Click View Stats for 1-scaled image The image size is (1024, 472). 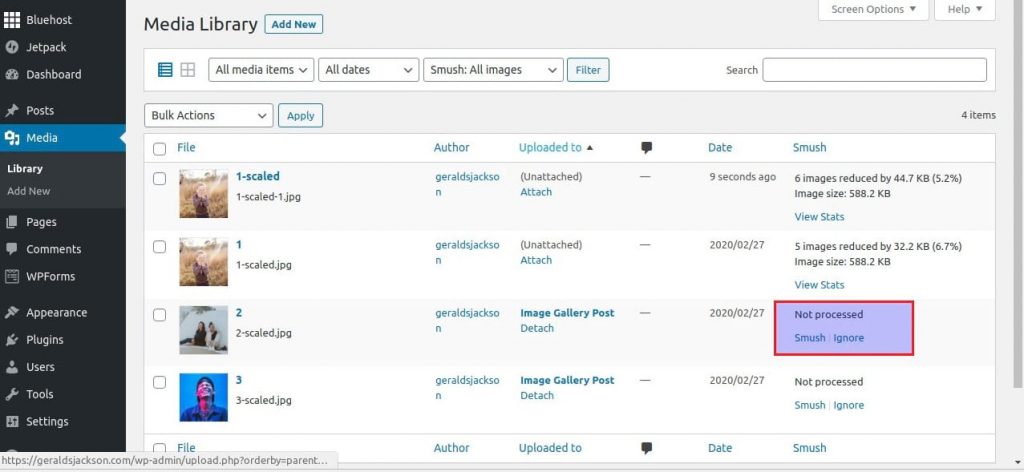(x=819, y=217)
